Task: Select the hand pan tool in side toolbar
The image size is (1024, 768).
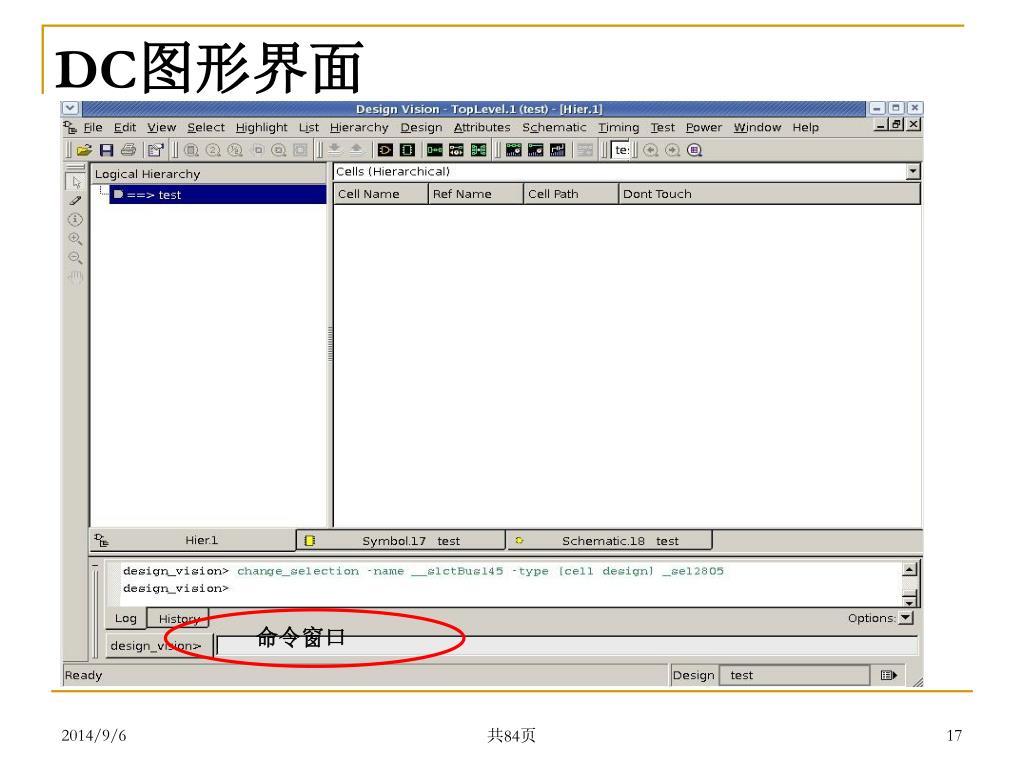Action: [x=76, y=277]
